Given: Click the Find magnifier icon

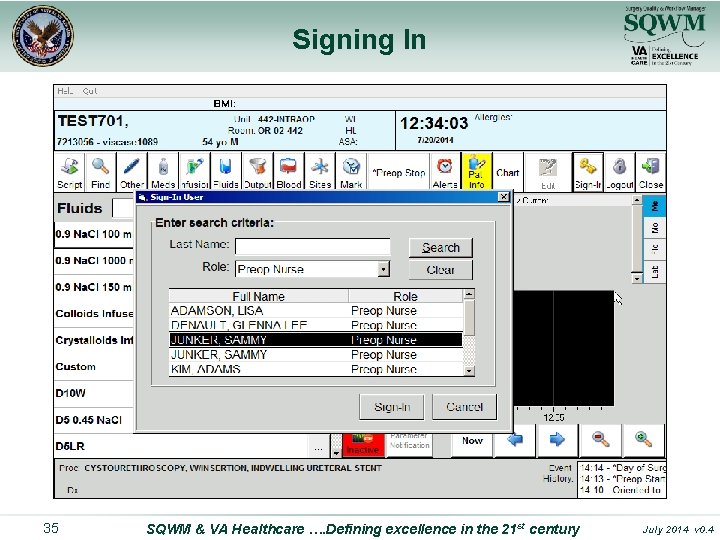Looking at the screenshot, I should click(100, 172).
